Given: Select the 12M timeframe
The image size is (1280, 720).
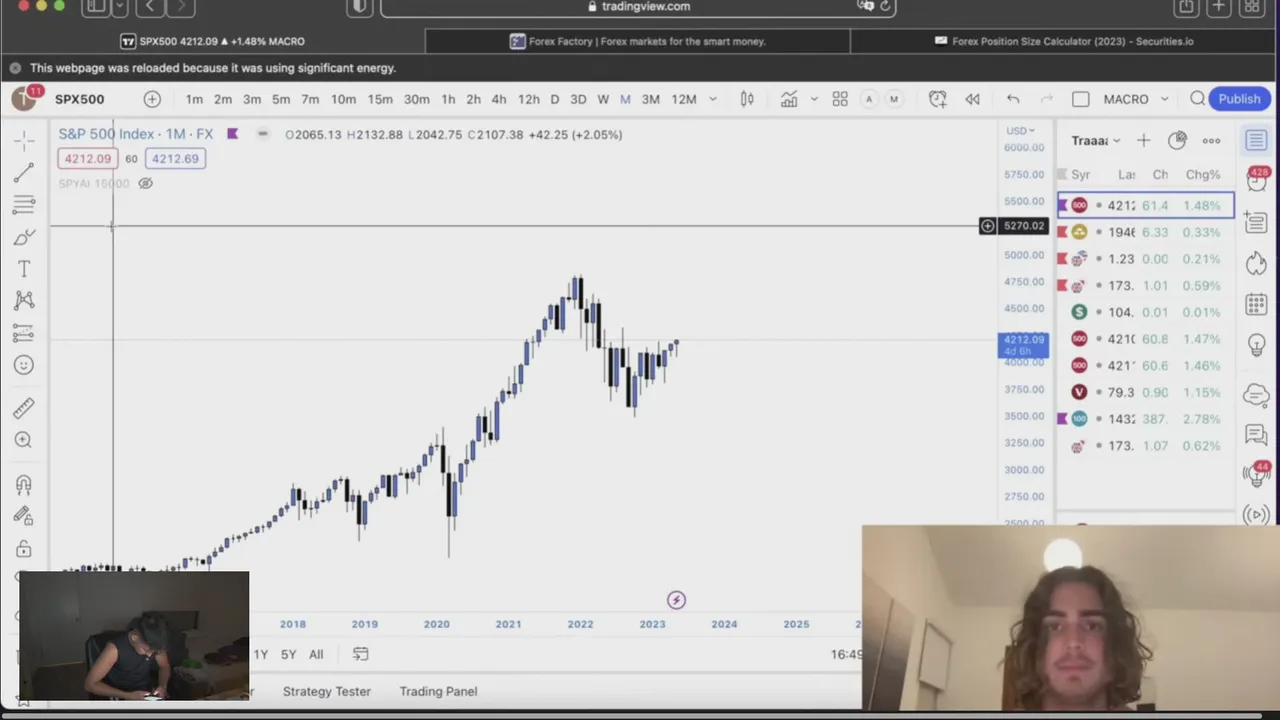Looking at the screenshot, I should pyautogui.click(x=684, y=99).
